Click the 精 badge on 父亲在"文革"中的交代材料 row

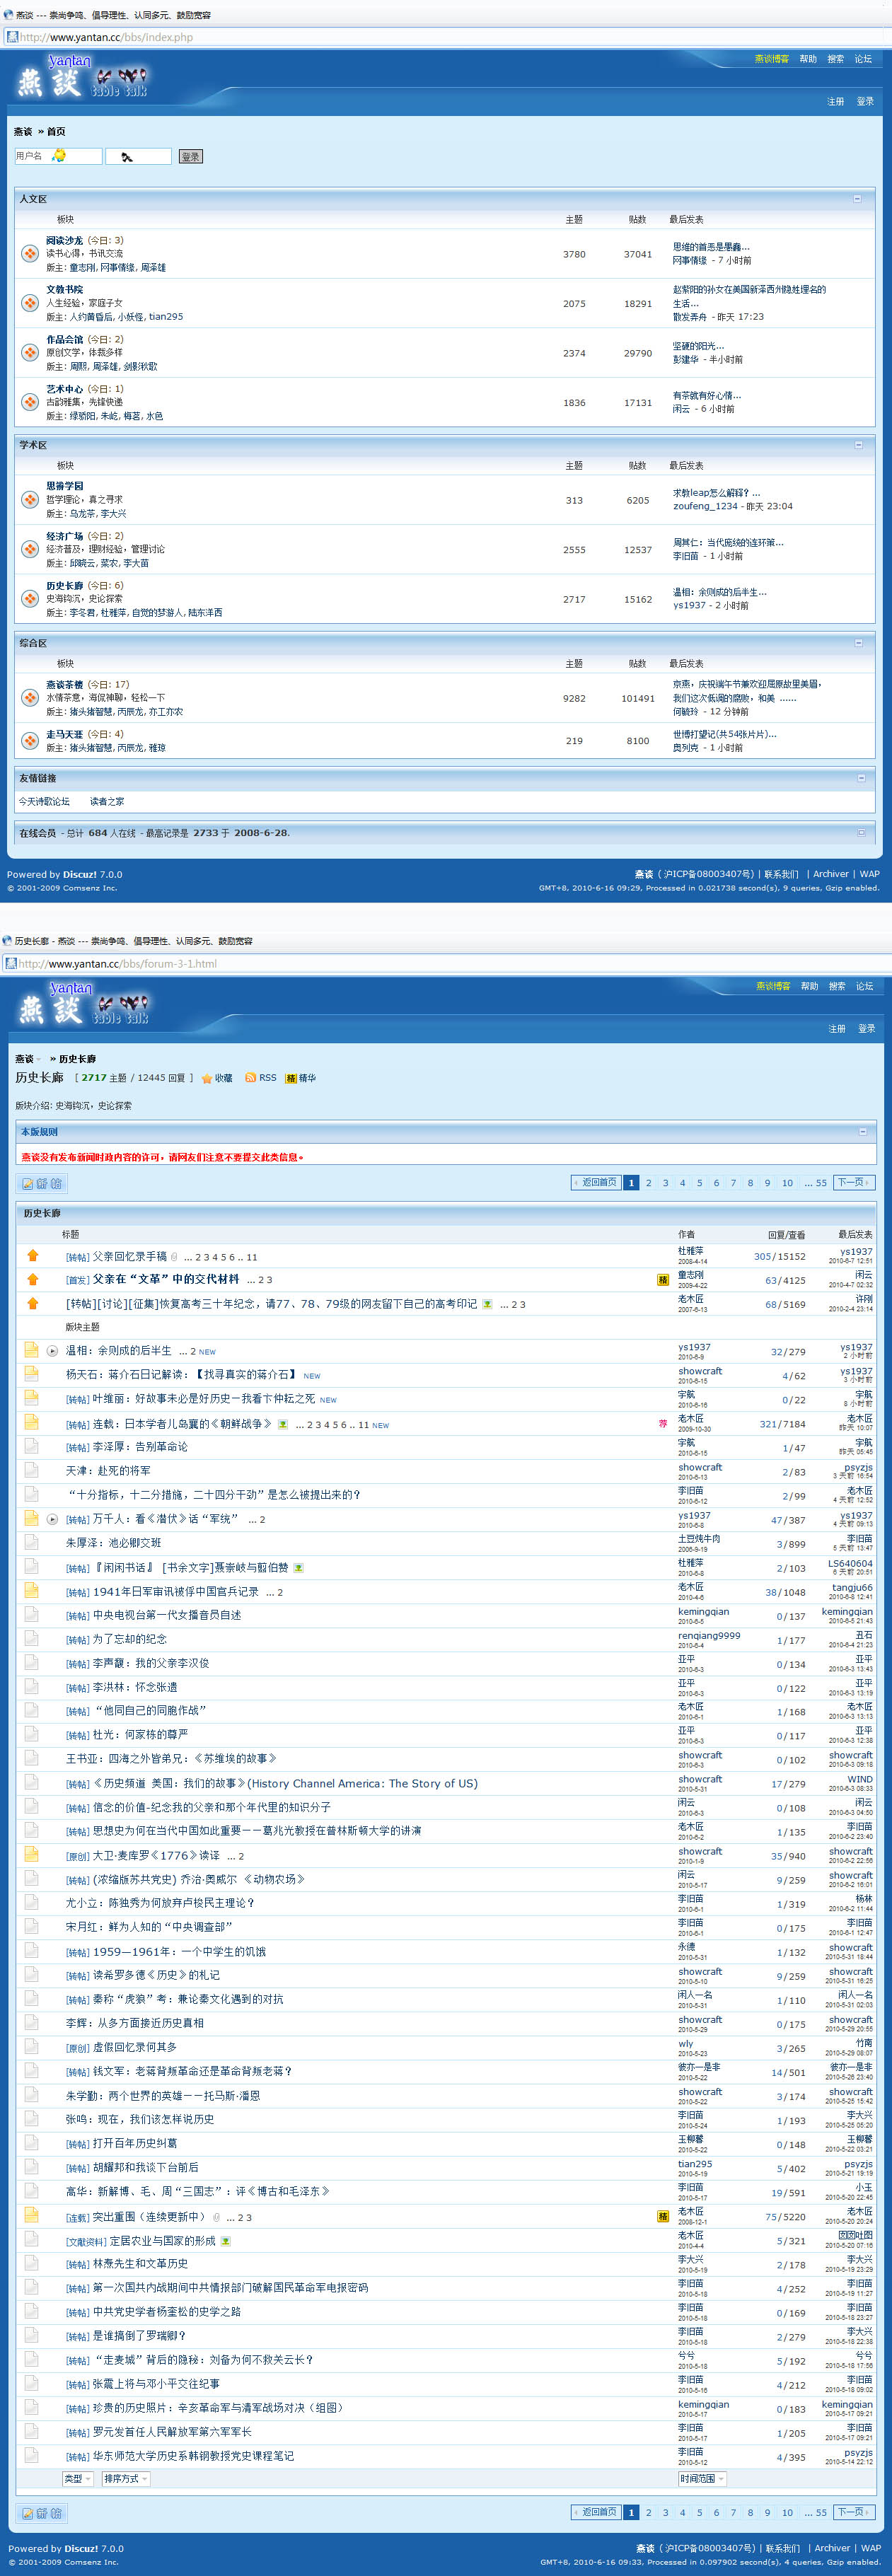coord(662,1280)
